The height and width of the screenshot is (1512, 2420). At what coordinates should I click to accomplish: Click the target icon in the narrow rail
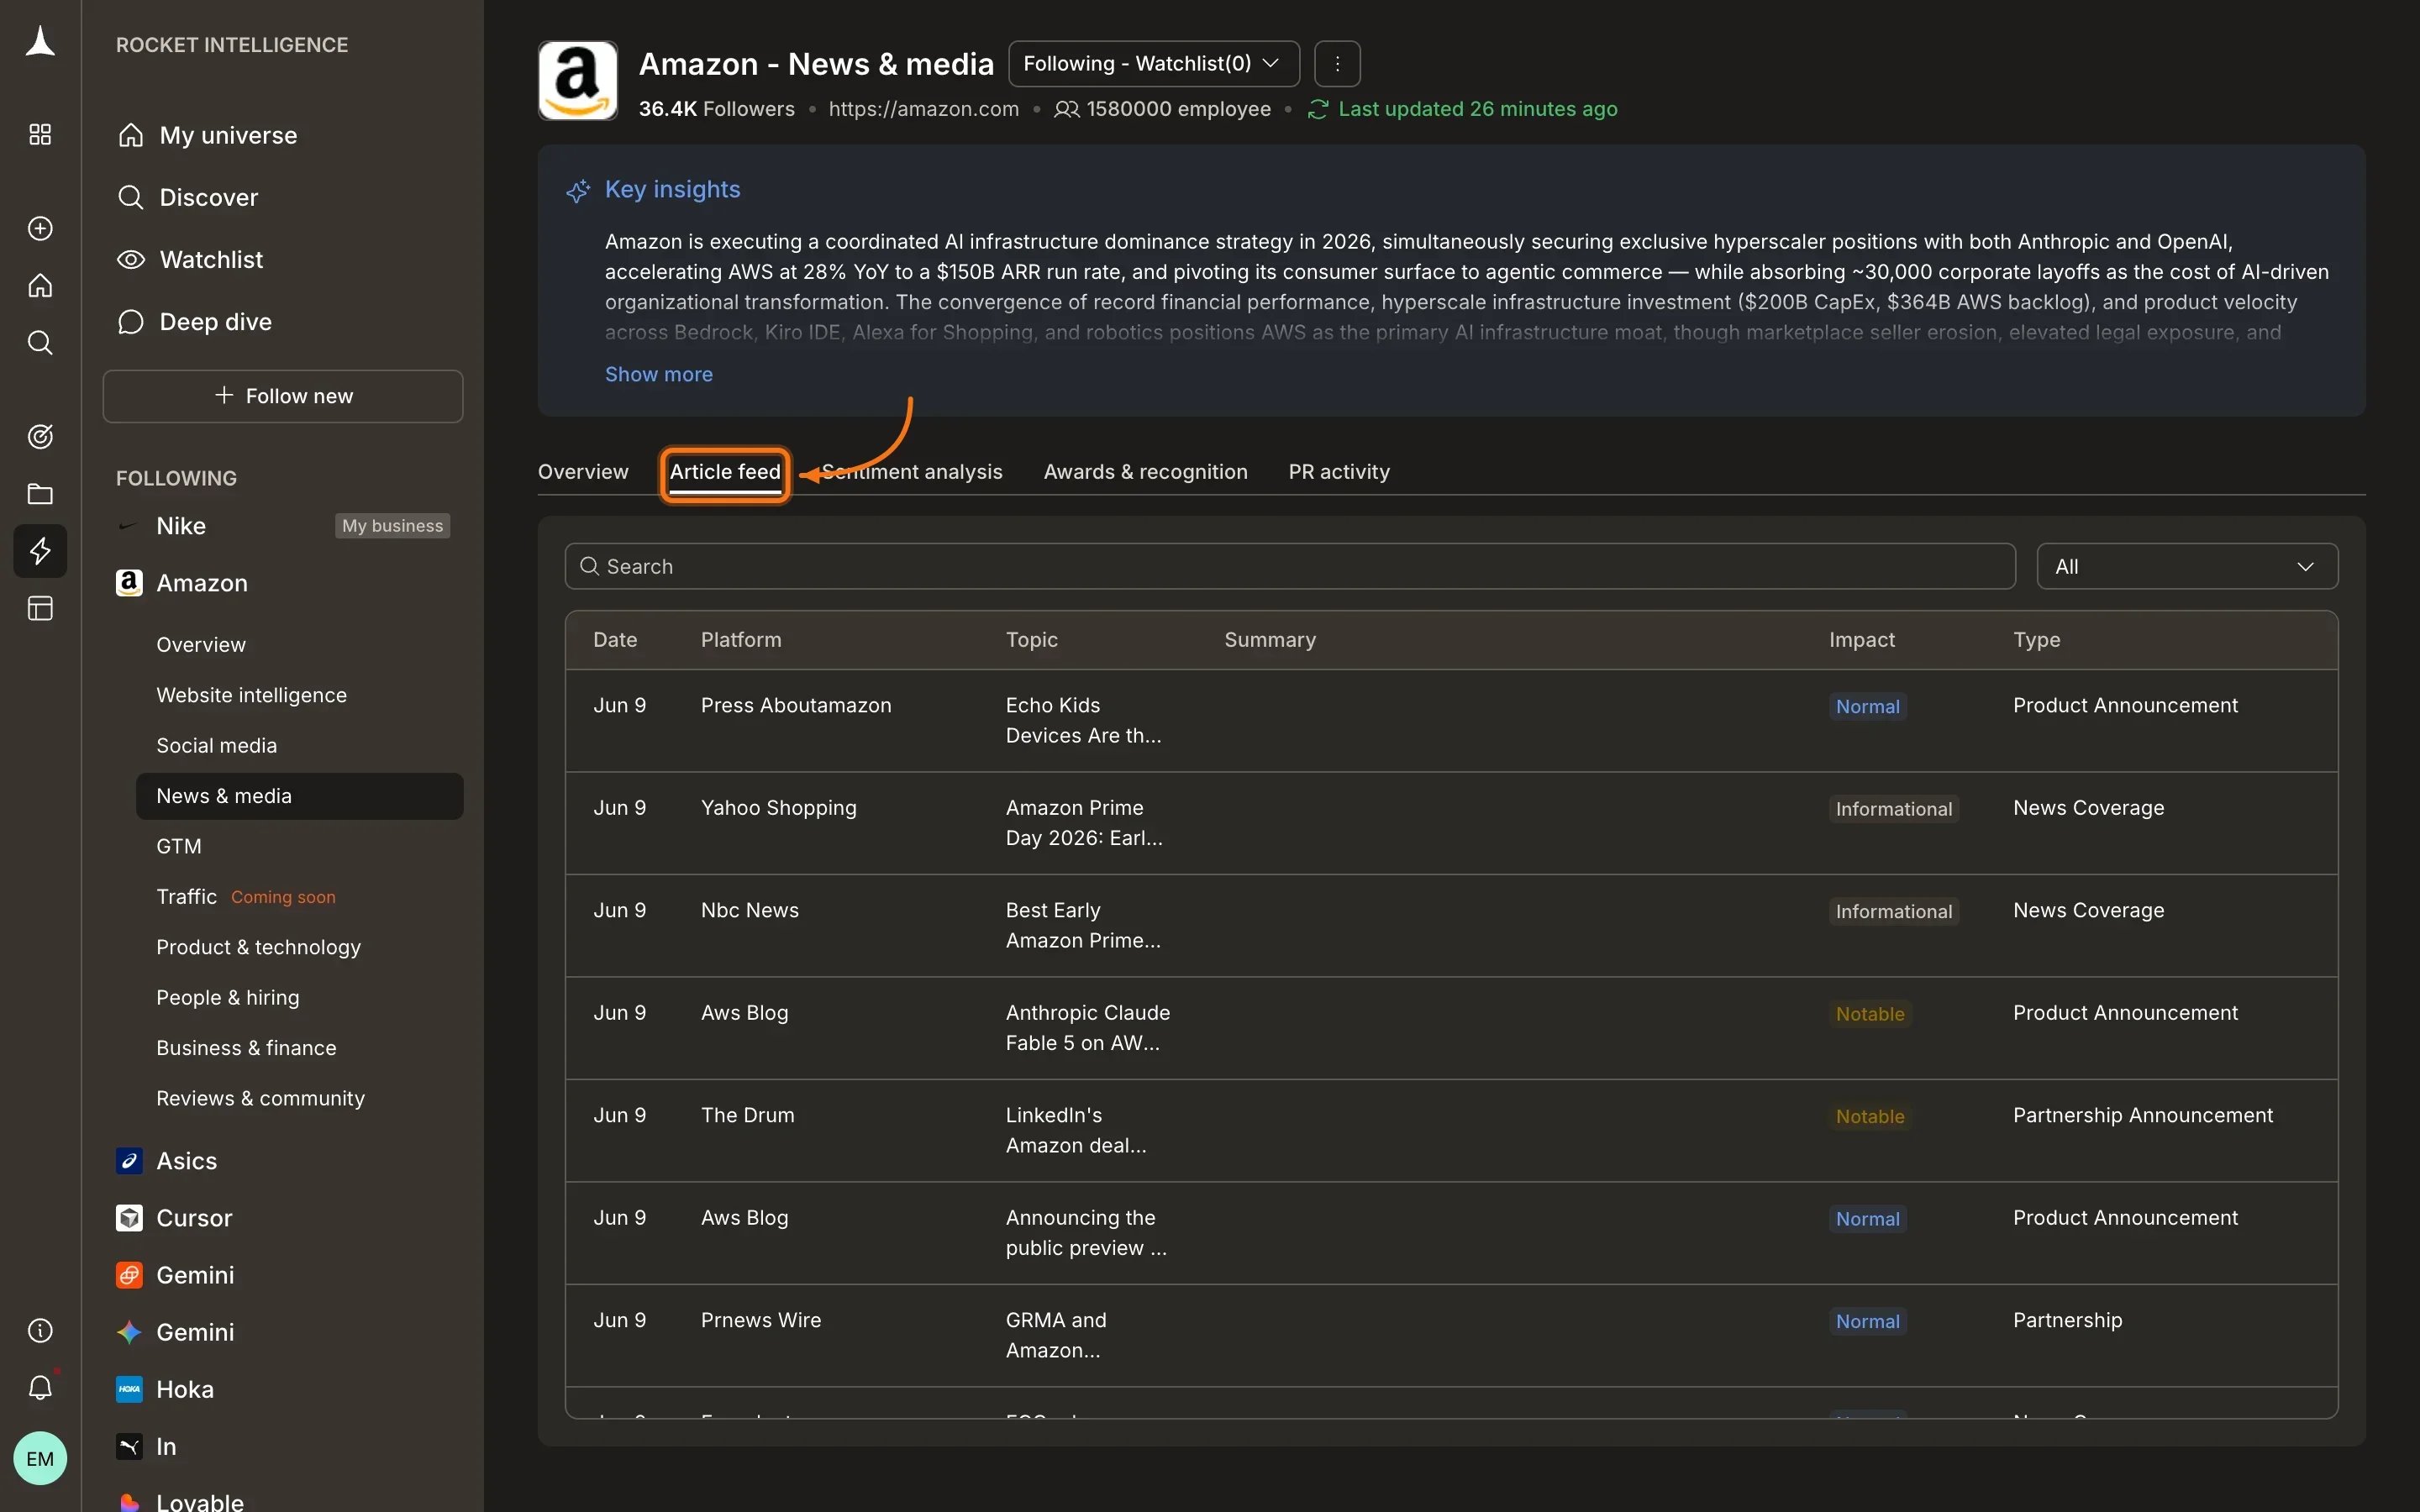coord(40,436)
